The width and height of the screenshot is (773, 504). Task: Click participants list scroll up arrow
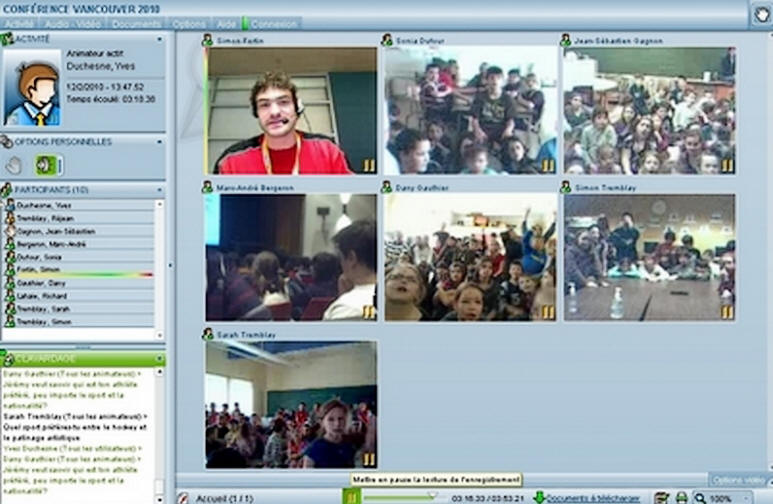click(x=160, y=204)
